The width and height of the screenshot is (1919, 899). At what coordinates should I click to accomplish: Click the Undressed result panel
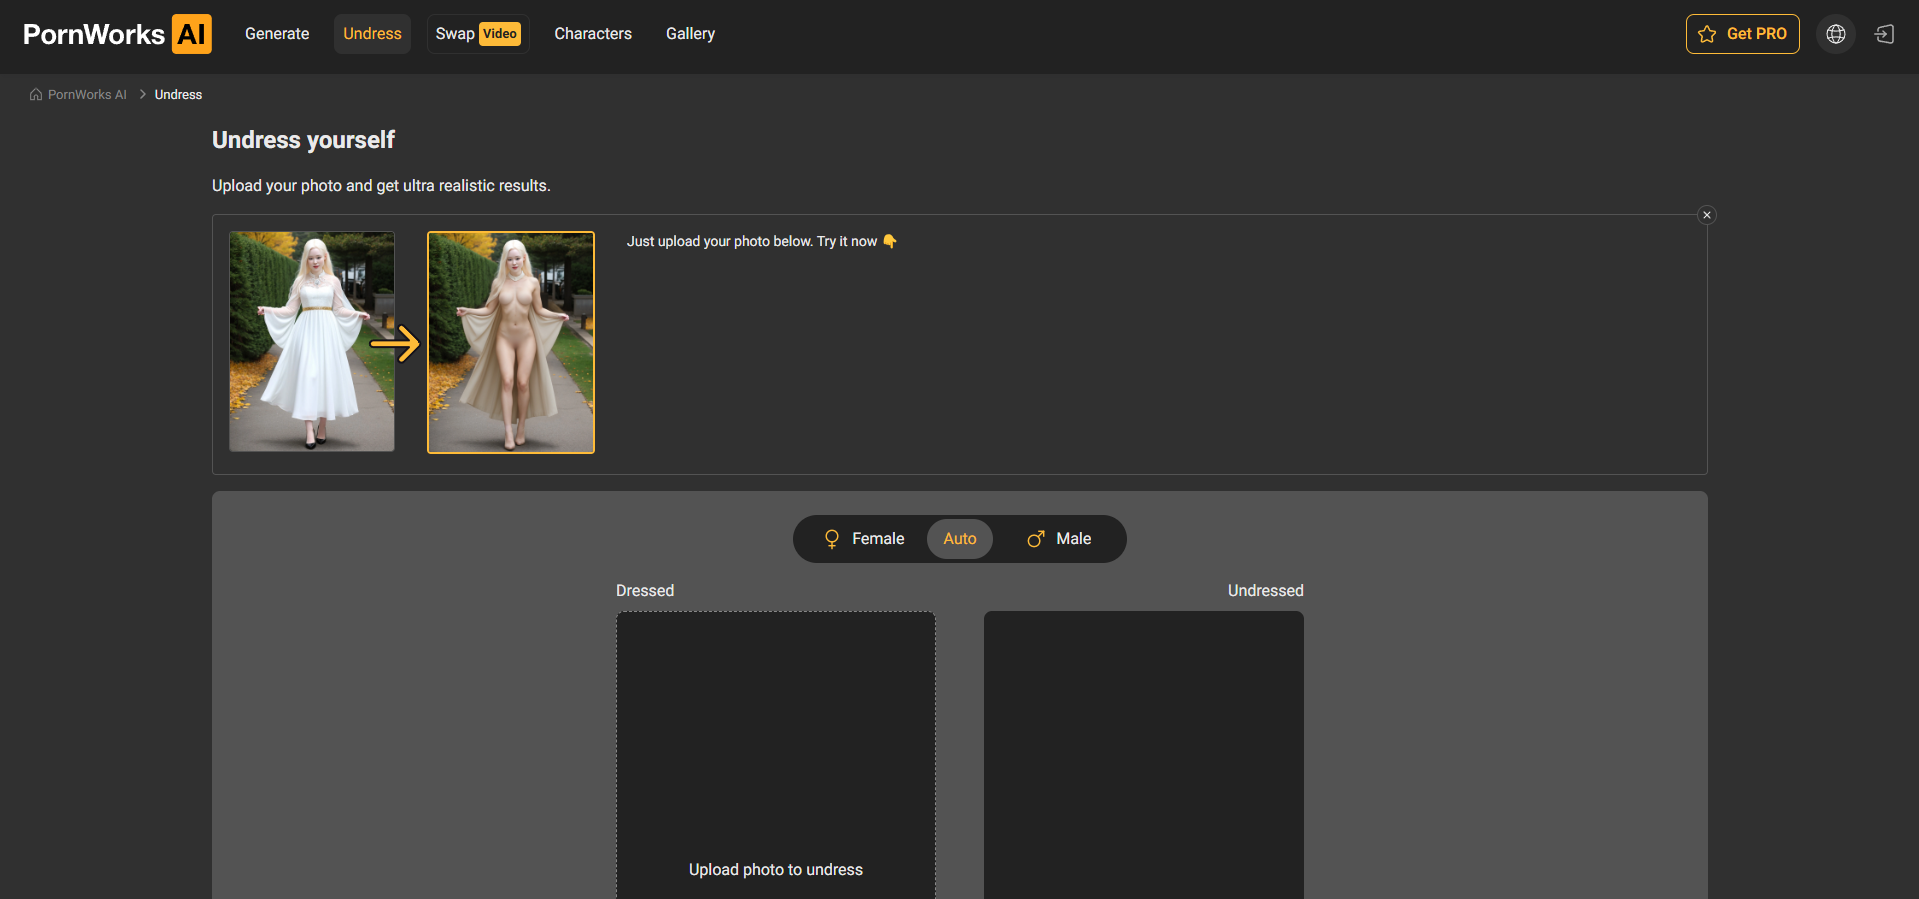coord(1144,755)
